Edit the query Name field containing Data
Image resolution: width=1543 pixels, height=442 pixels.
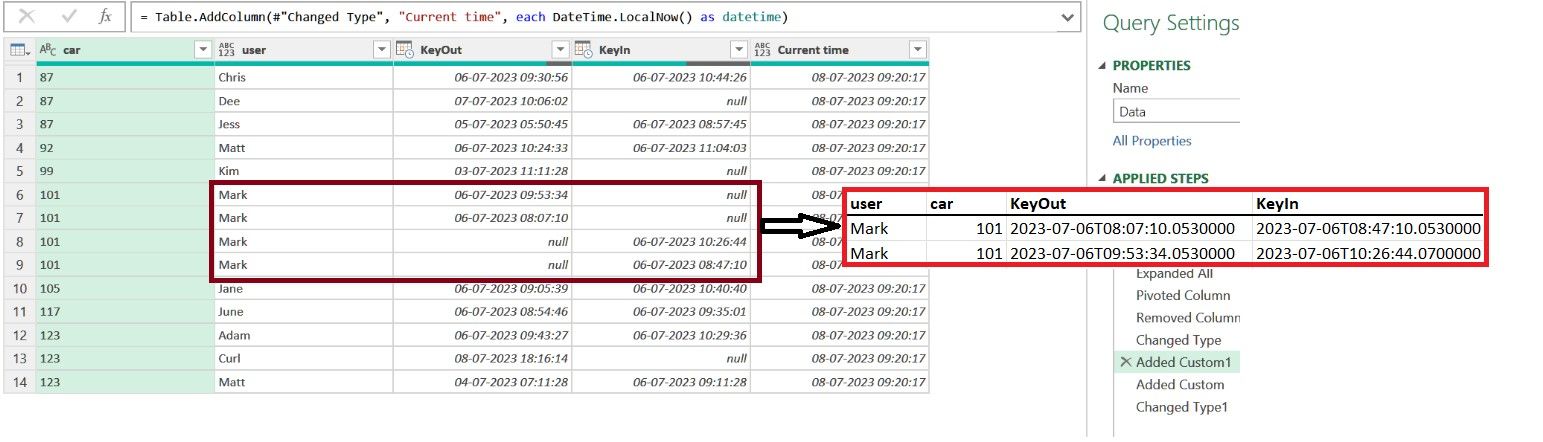click(1176, 112)
